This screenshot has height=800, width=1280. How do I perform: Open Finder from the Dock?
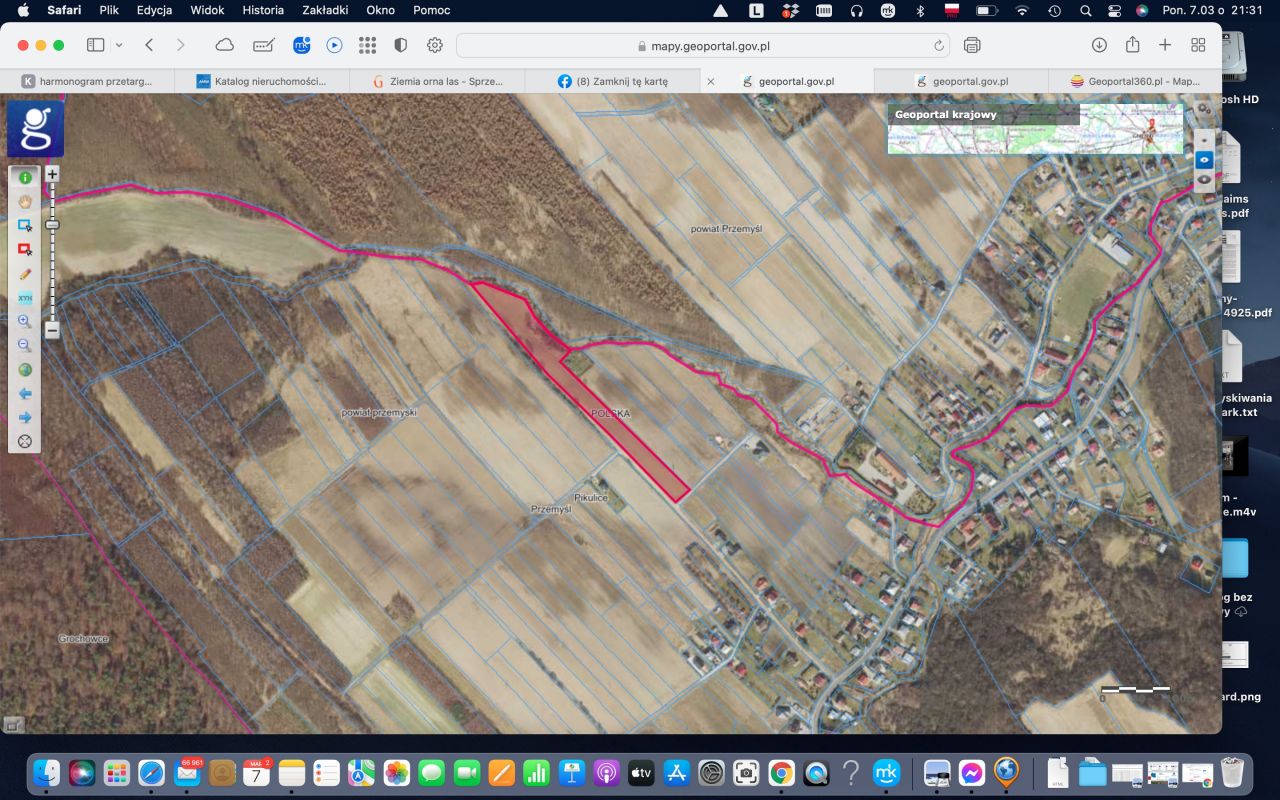(x=47, y=772)
